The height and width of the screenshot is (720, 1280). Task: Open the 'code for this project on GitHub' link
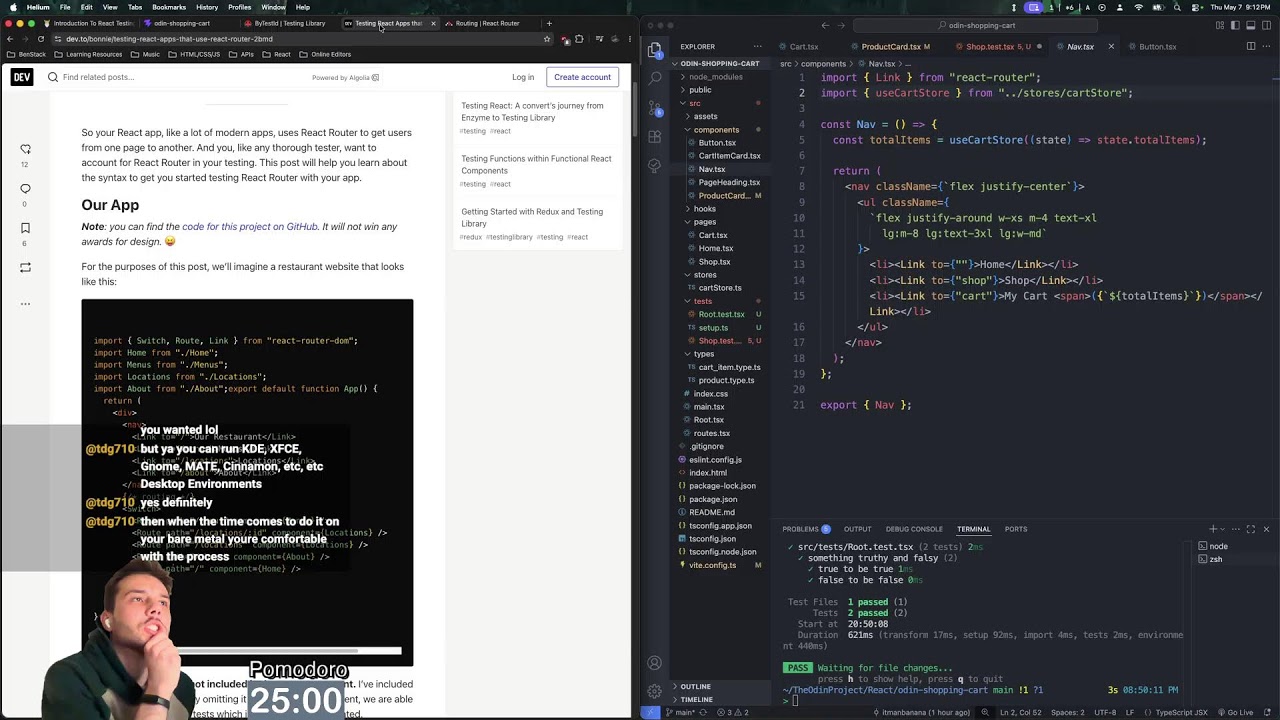[250, 227]
